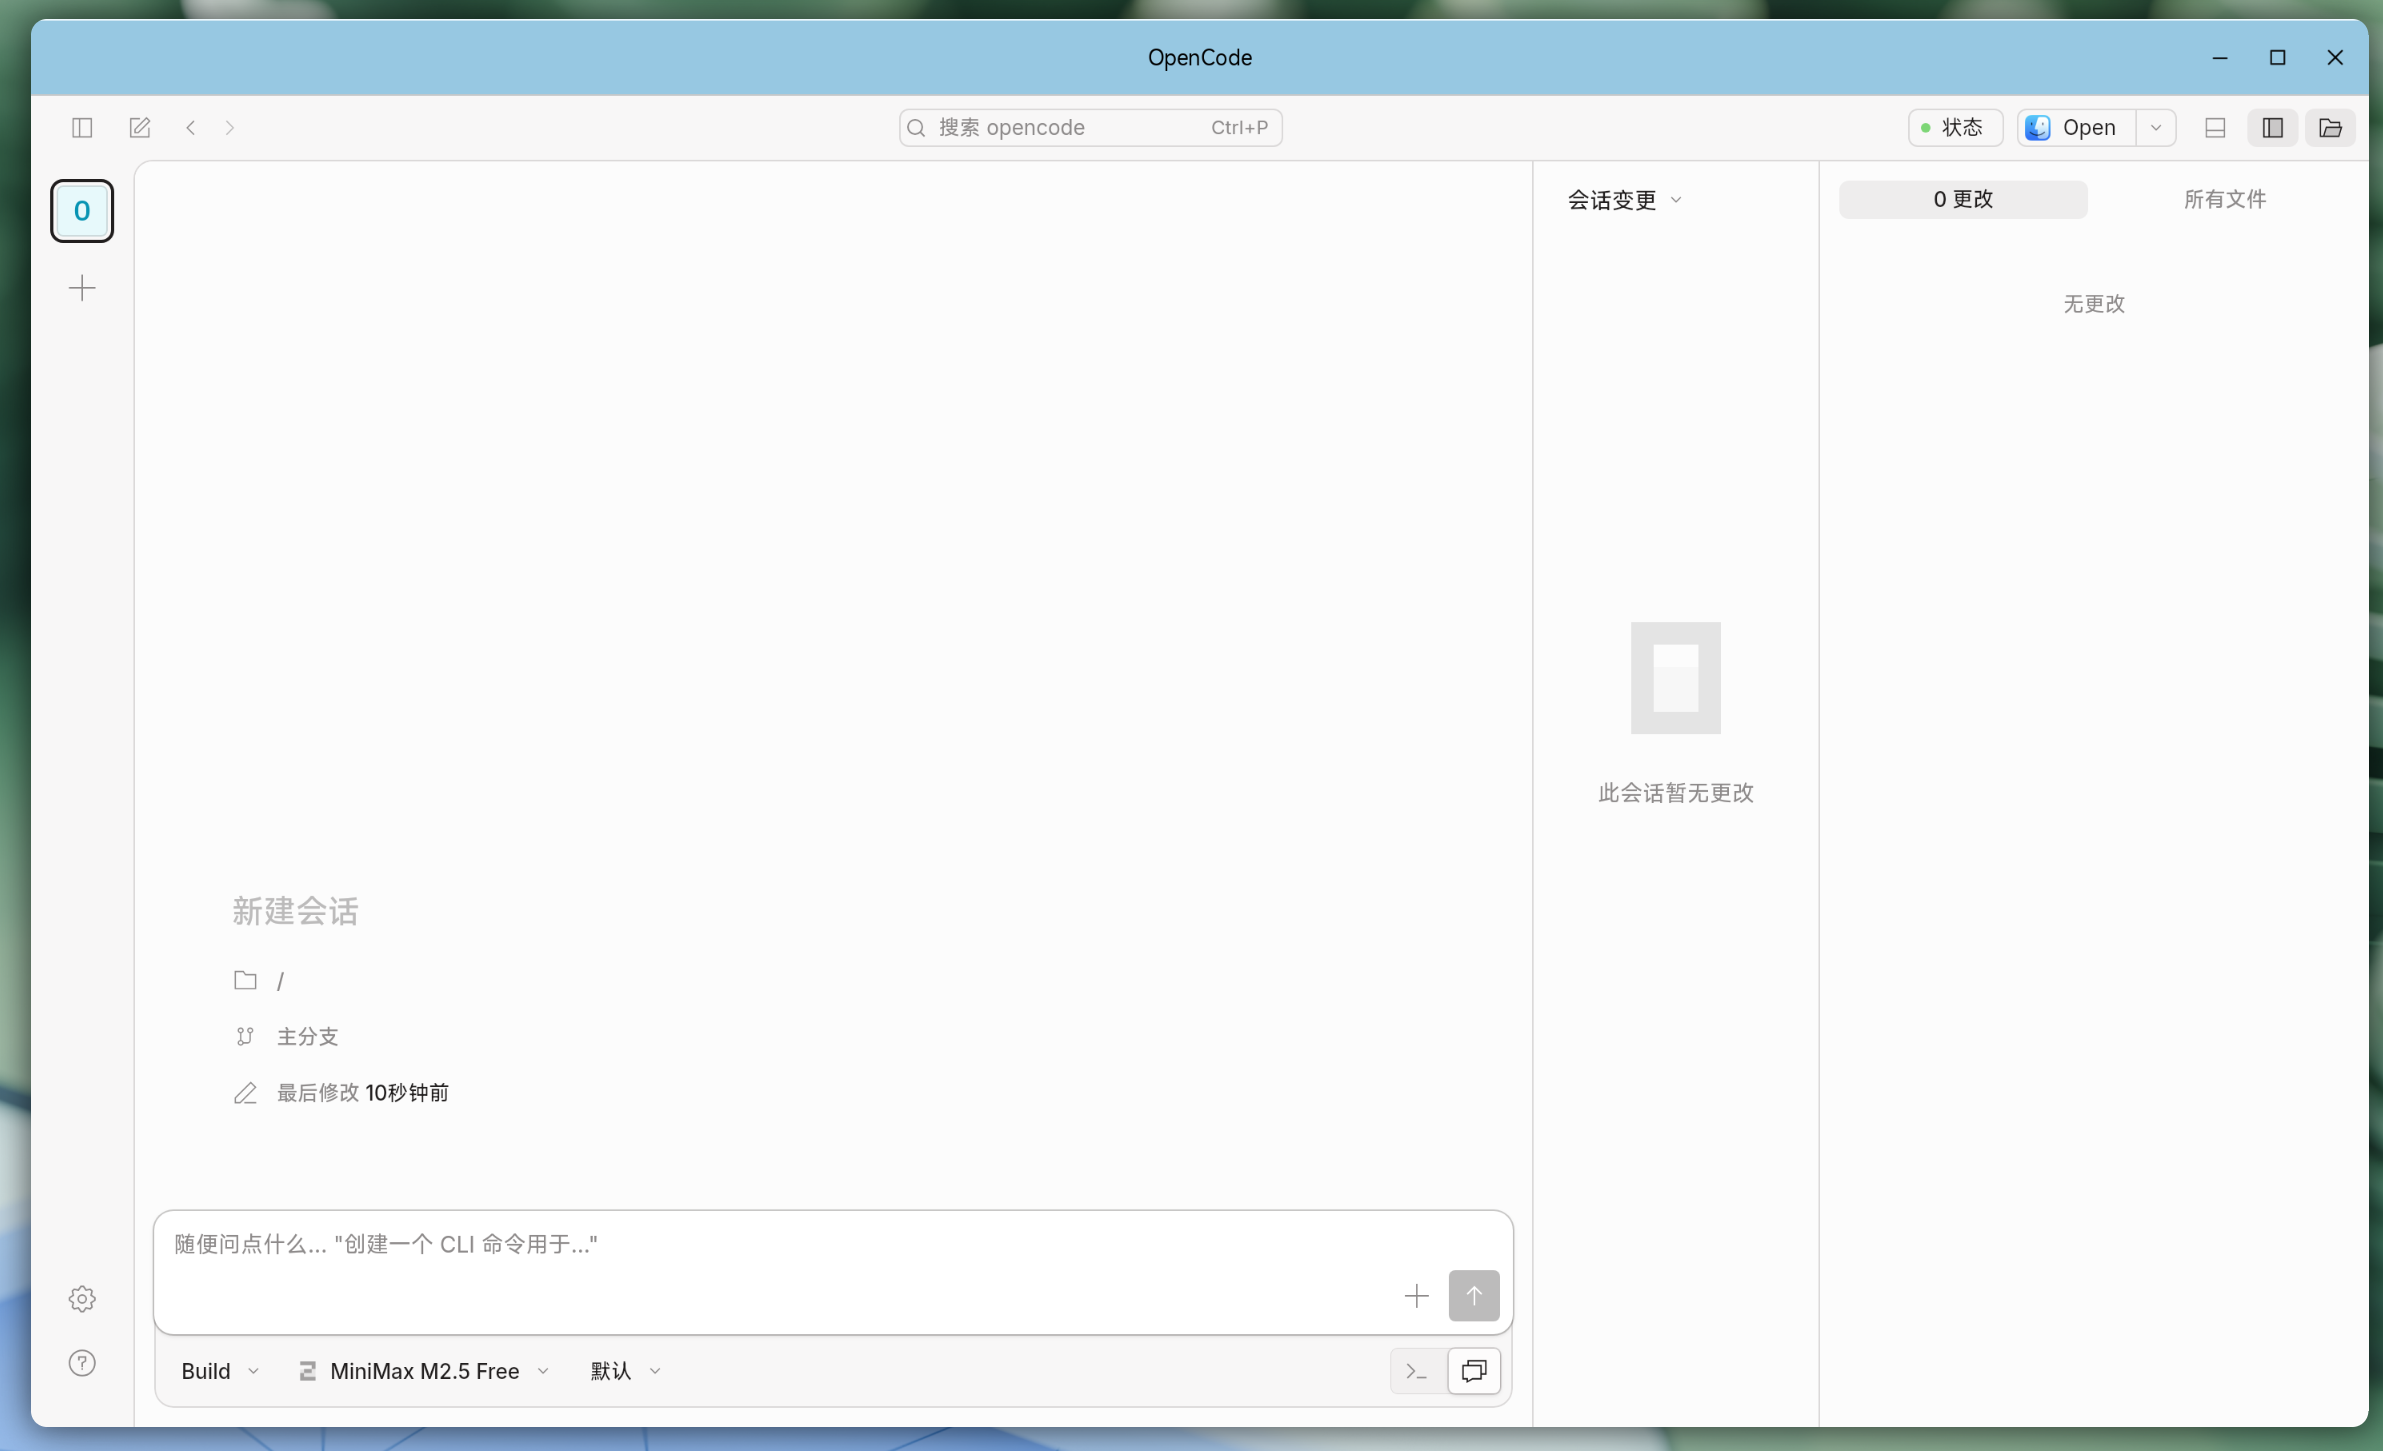Expand the 会话变更 dropdown
The image size is (2383, 1451).
[x=1624, y=199]
